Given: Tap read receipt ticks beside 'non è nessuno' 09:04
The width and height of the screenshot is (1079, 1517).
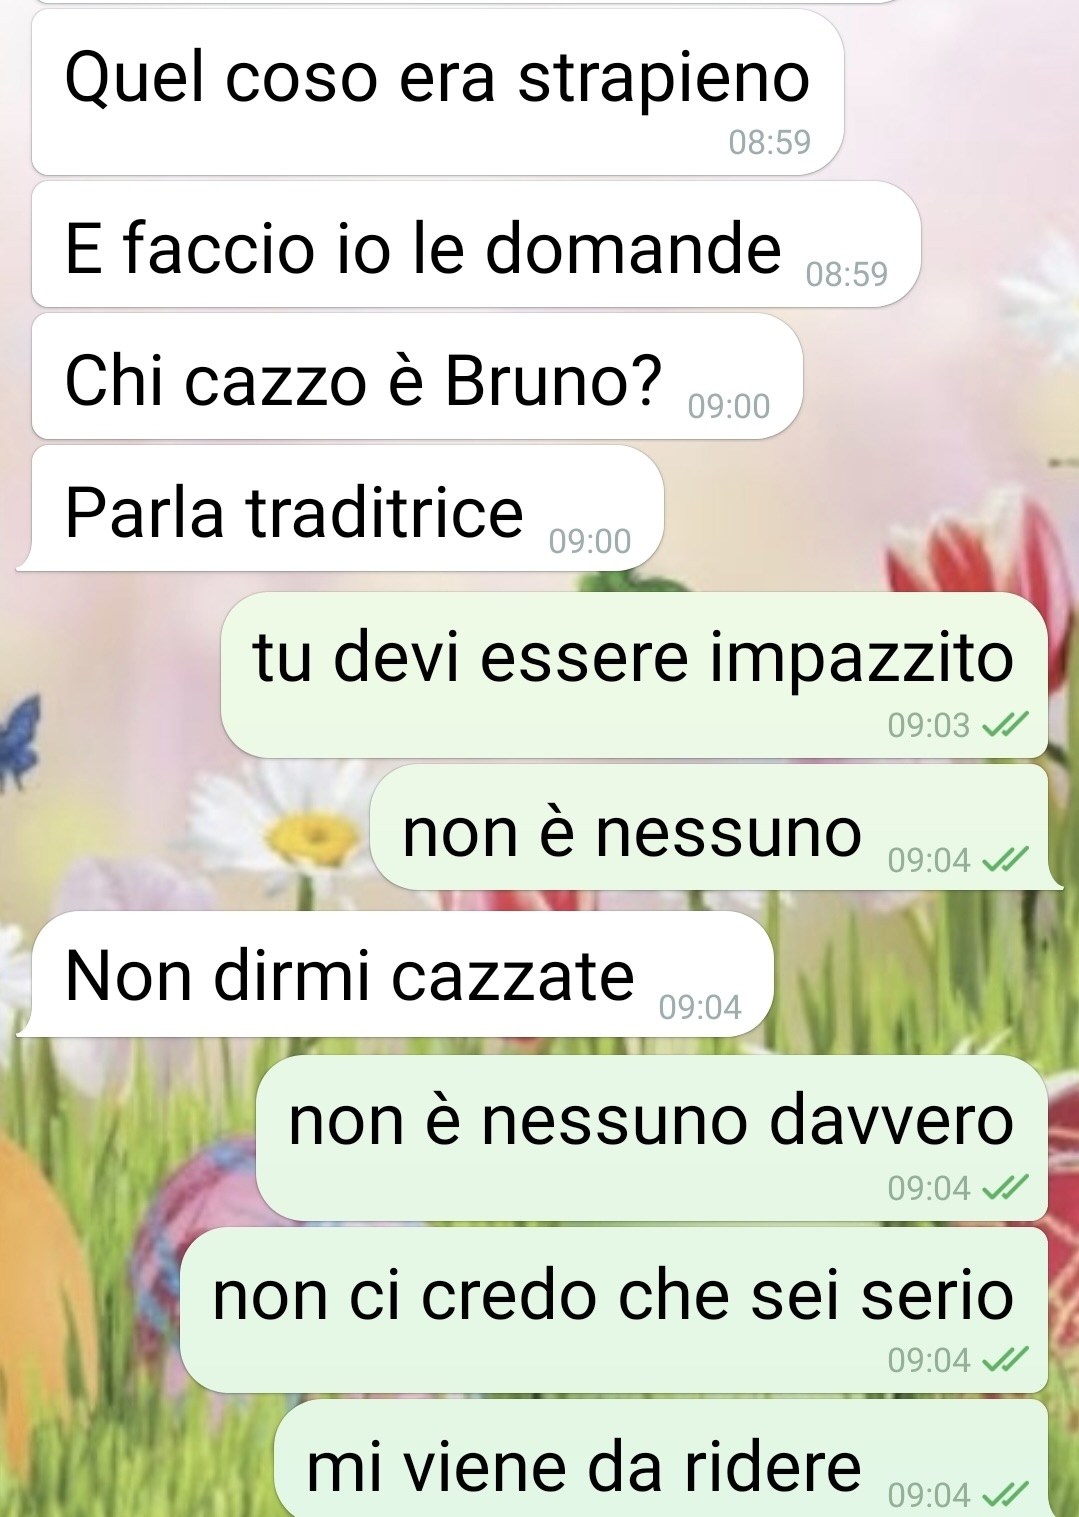Looking at the screenshot, I should click(1005, 860).
